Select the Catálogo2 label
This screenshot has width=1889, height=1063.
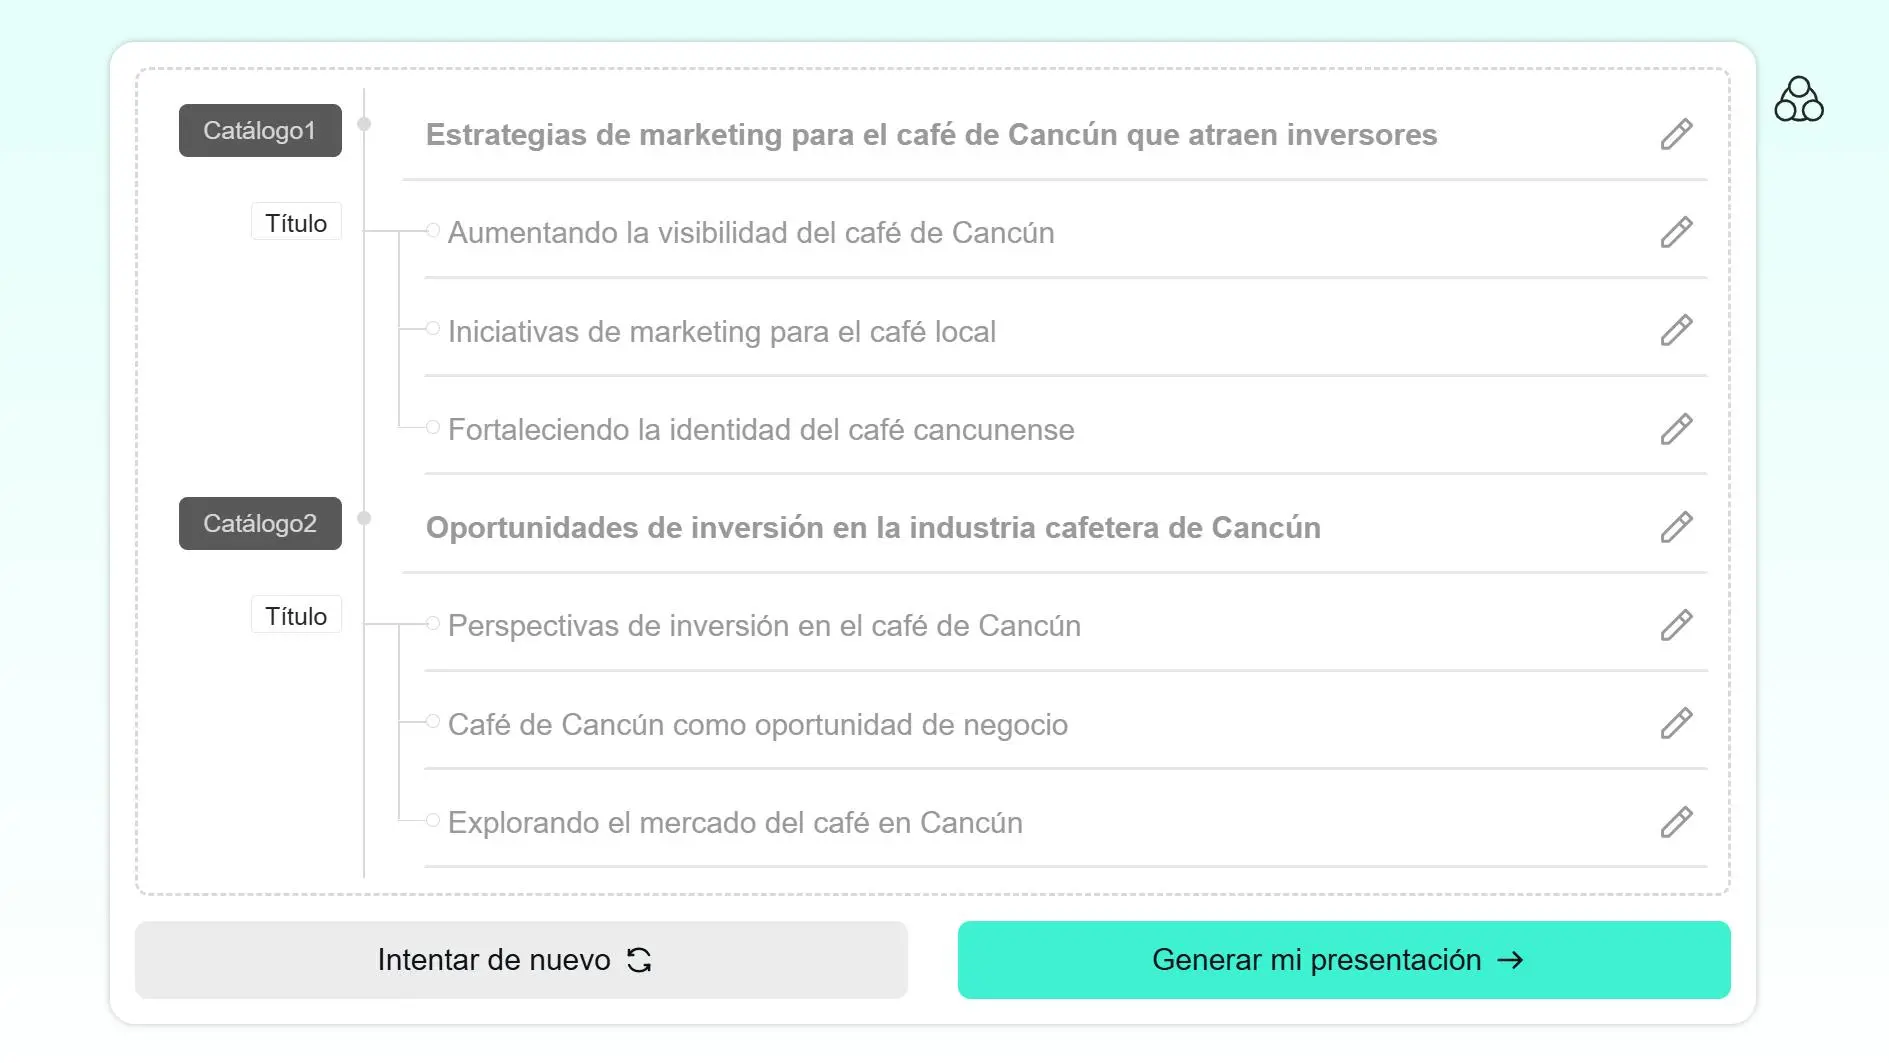coord(260,523)
